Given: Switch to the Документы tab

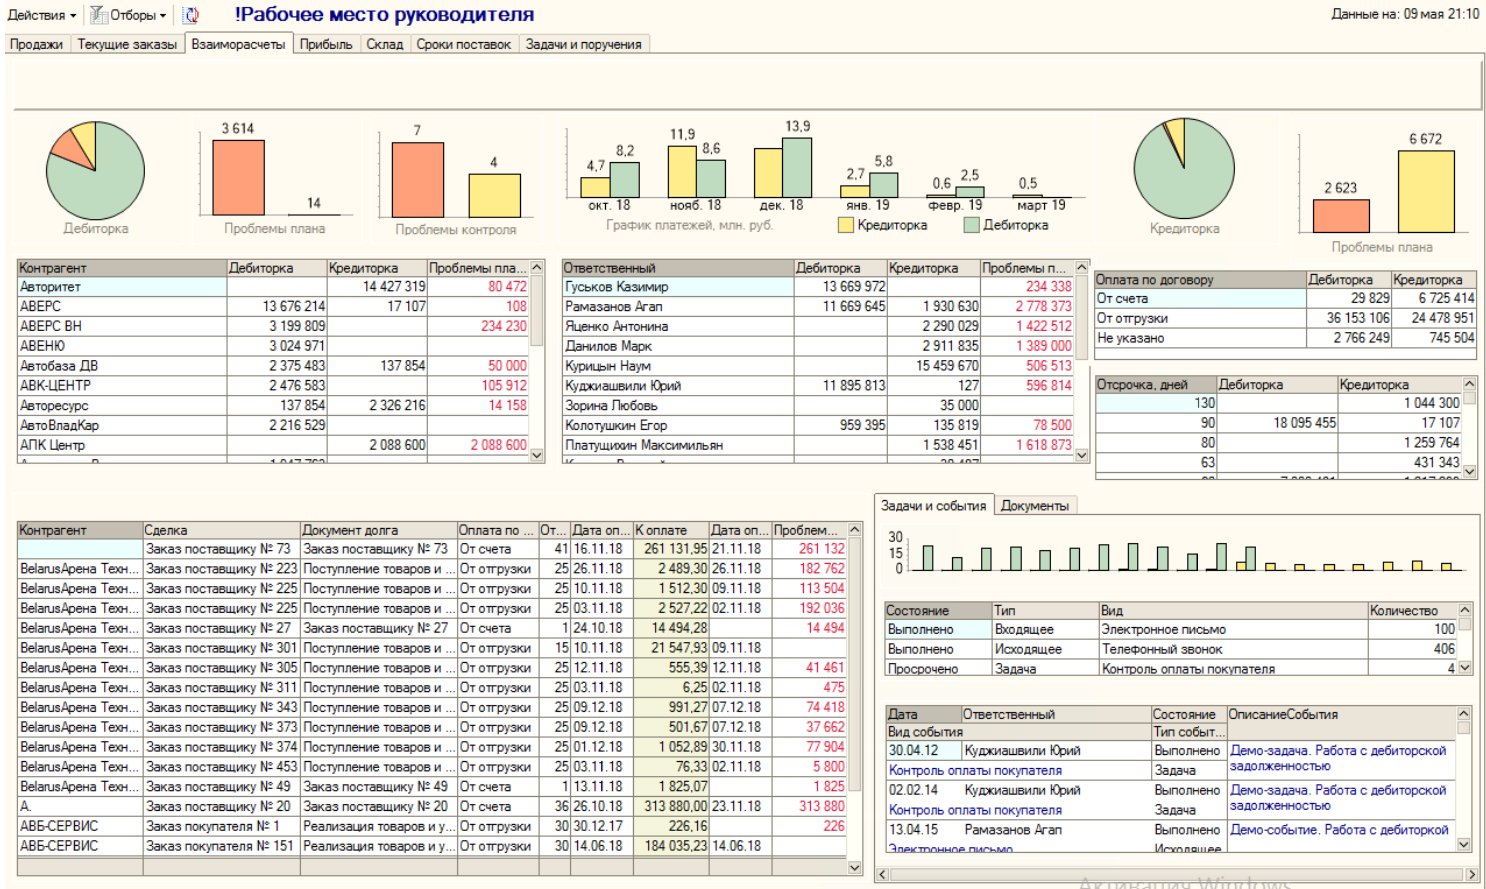Looking at the screenshot, I should coord(1034,506).
